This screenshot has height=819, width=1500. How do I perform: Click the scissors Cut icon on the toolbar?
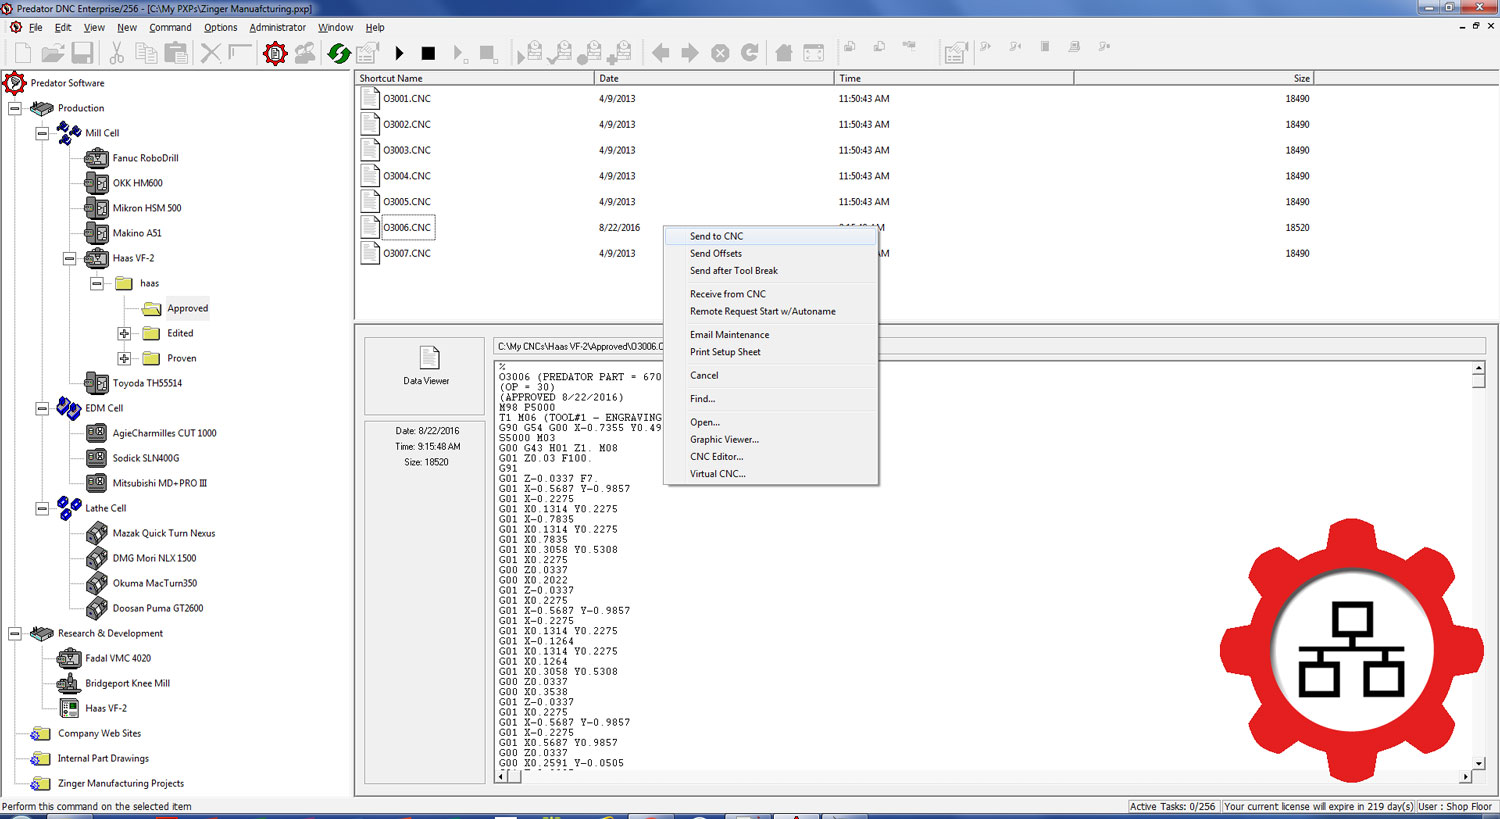116,53
